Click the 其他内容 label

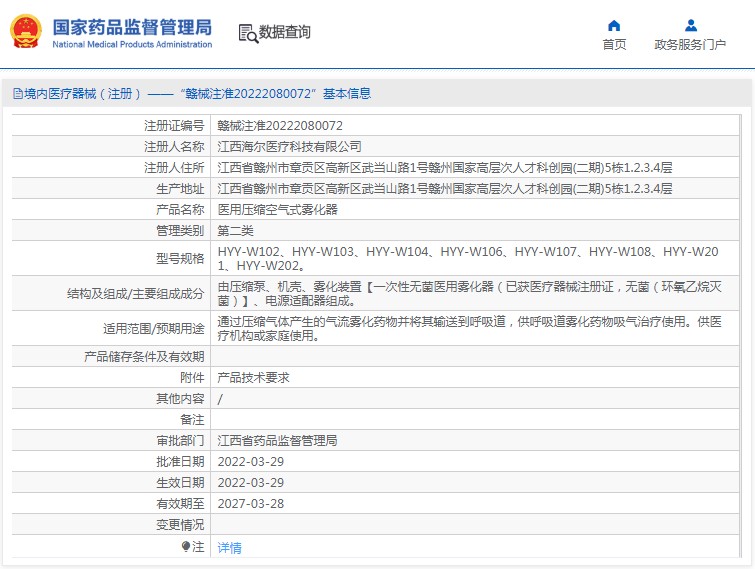pos(180,399)
